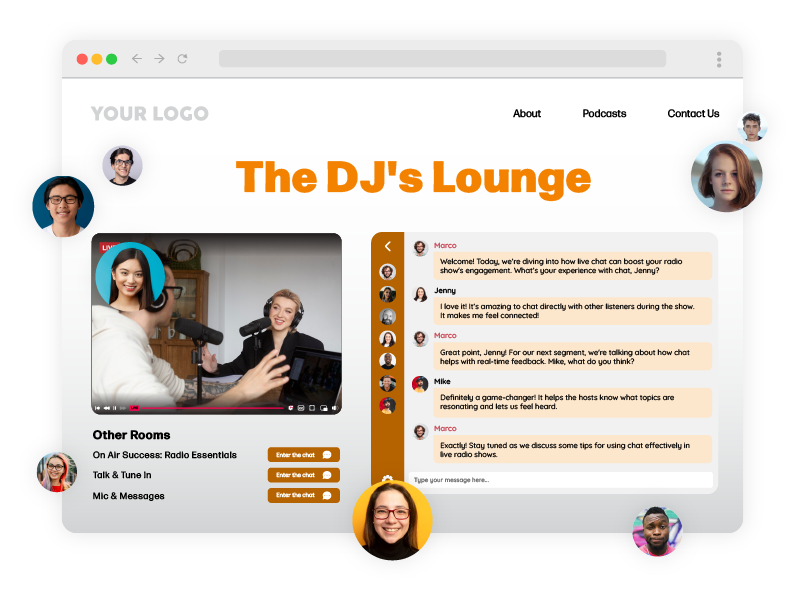This screenshot has height=600, width=800.
Task: Skip to previous track in video controls
Action: click(97, 408)
